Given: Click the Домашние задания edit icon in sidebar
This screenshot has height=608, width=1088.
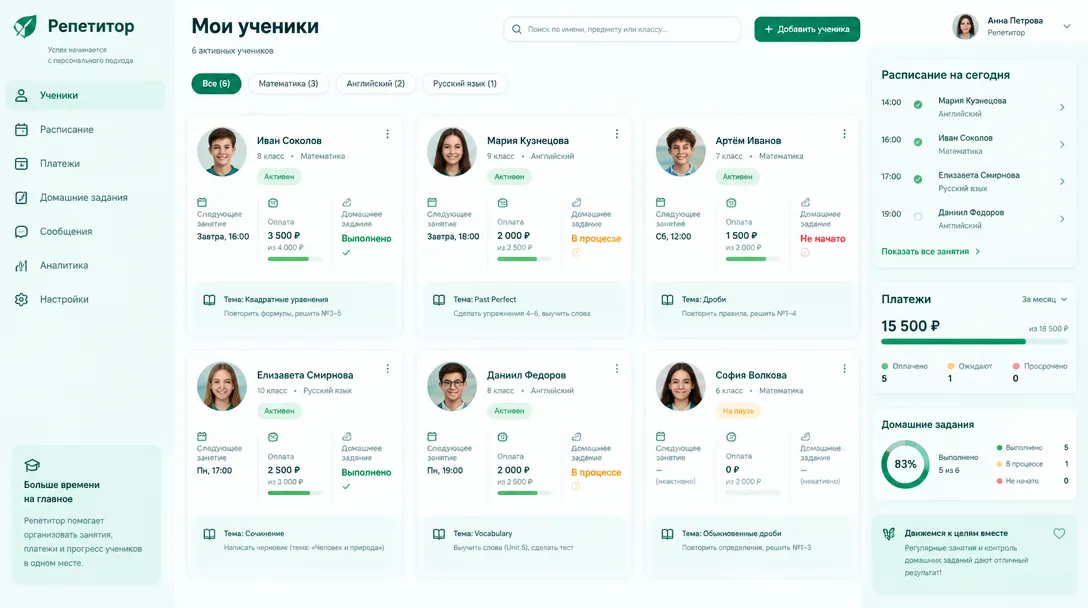Looking at the screenshot, I should pyautogui.click(x=22, y=197).
